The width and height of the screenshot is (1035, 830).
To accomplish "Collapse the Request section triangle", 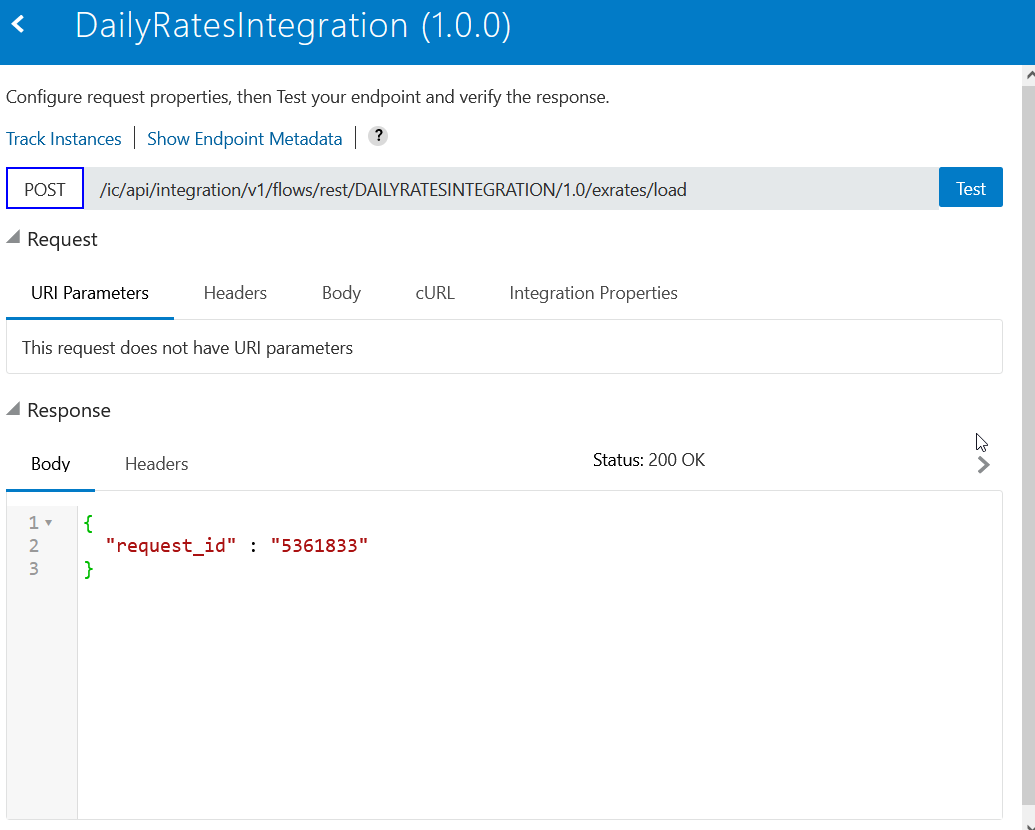I will pyautogui.click(x=14, y=236).
